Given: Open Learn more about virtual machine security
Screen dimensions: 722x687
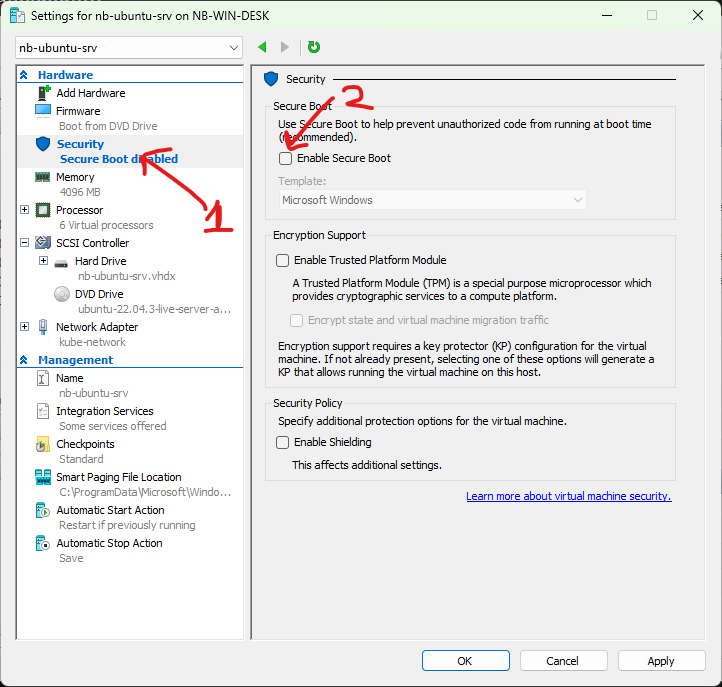Looking at the screenshot, I should [x=568, y=496].
